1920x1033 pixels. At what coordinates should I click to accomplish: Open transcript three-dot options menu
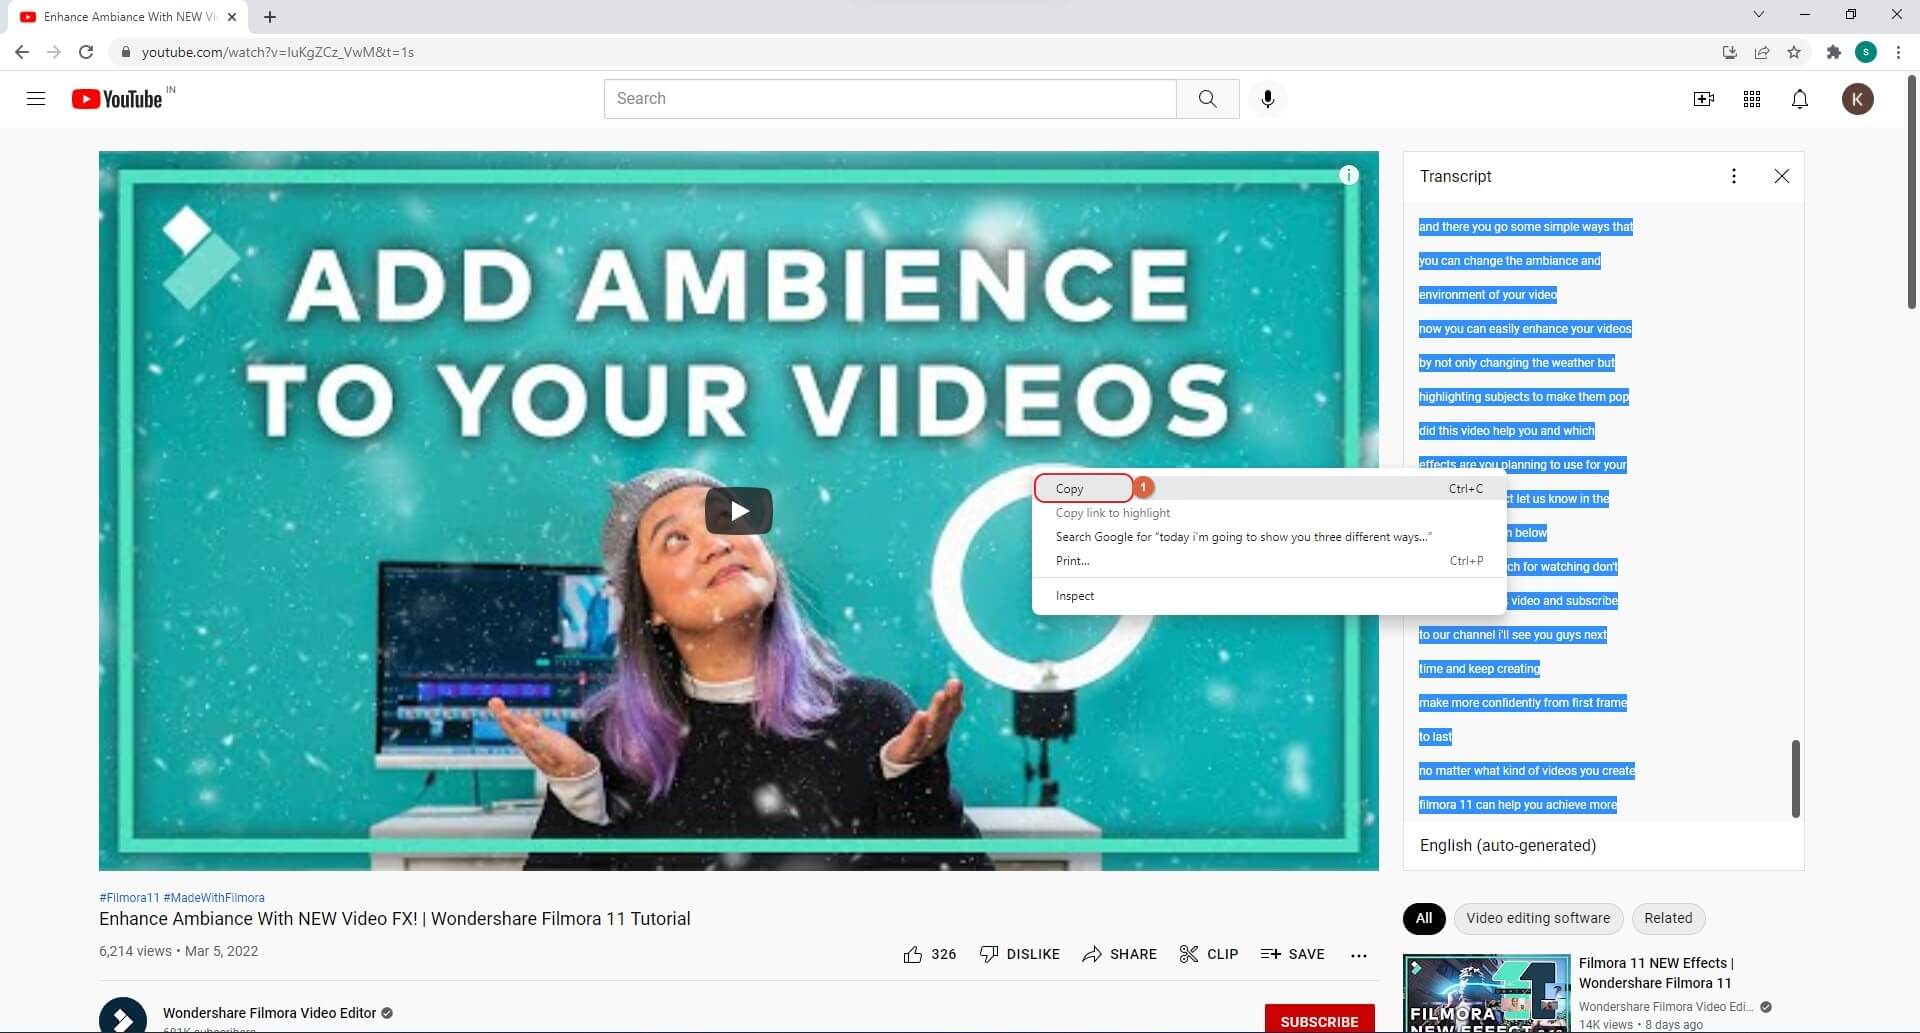coord(1733,176)
